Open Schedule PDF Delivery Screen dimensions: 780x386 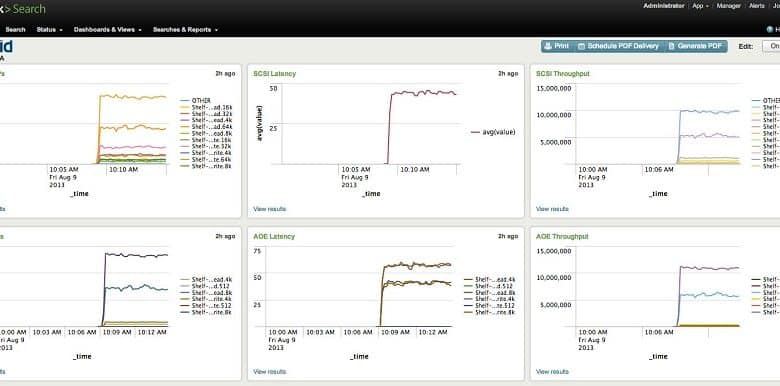click(x=618, y=46)
